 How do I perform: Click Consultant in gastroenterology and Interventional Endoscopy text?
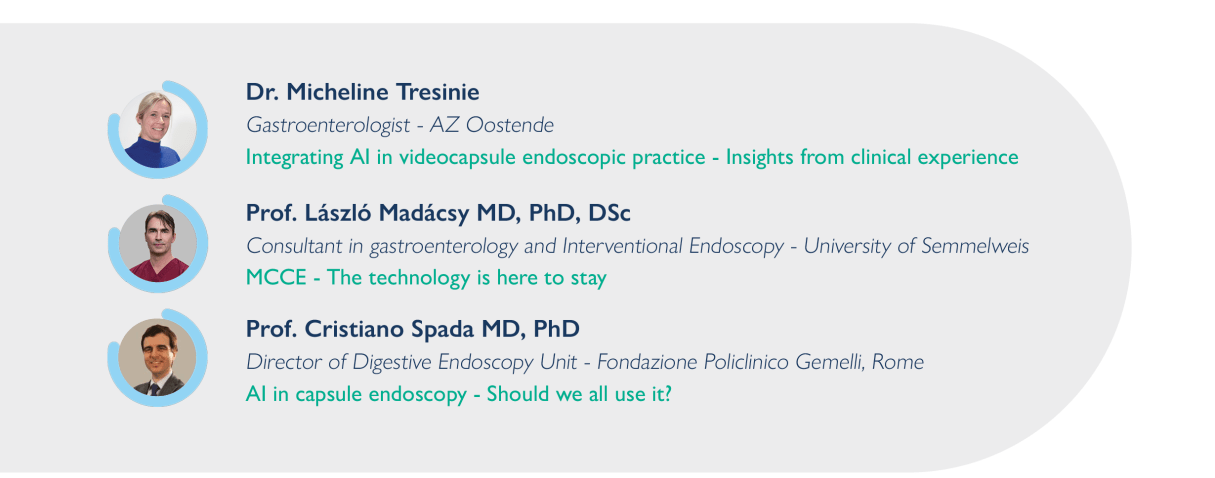(x=515, y=246)
